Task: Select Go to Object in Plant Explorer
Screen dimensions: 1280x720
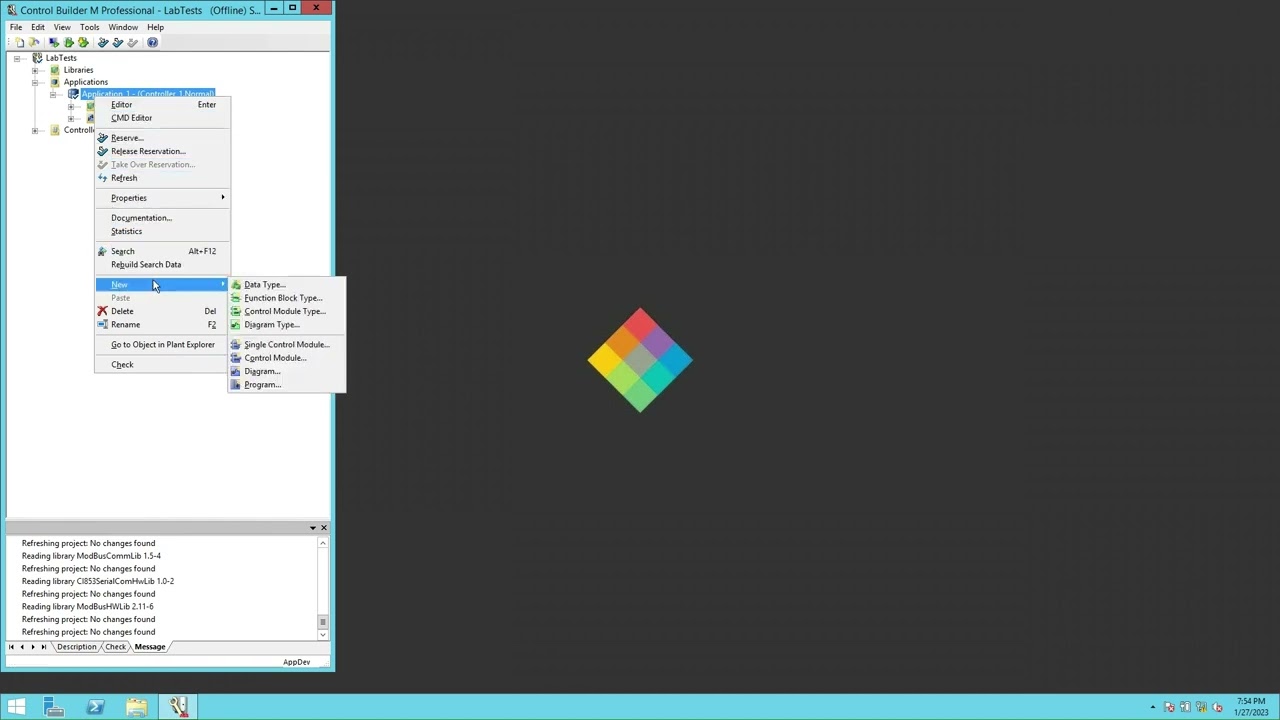Action: (x=163, y=345)
